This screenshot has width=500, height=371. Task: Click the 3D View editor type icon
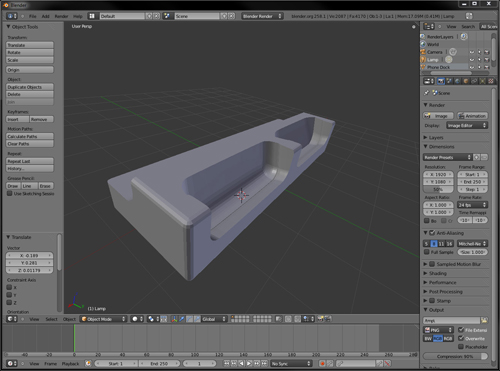point(12,319)
